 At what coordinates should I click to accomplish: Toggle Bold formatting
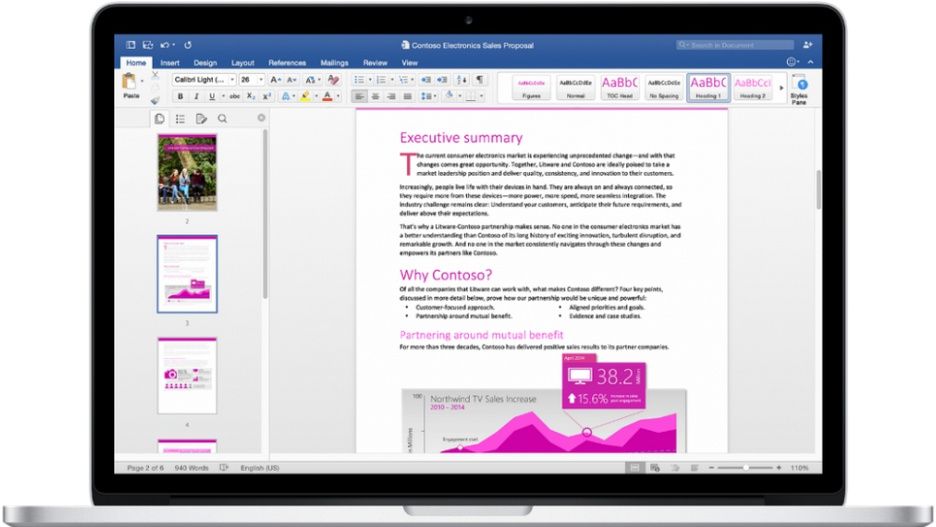point(180,96)
